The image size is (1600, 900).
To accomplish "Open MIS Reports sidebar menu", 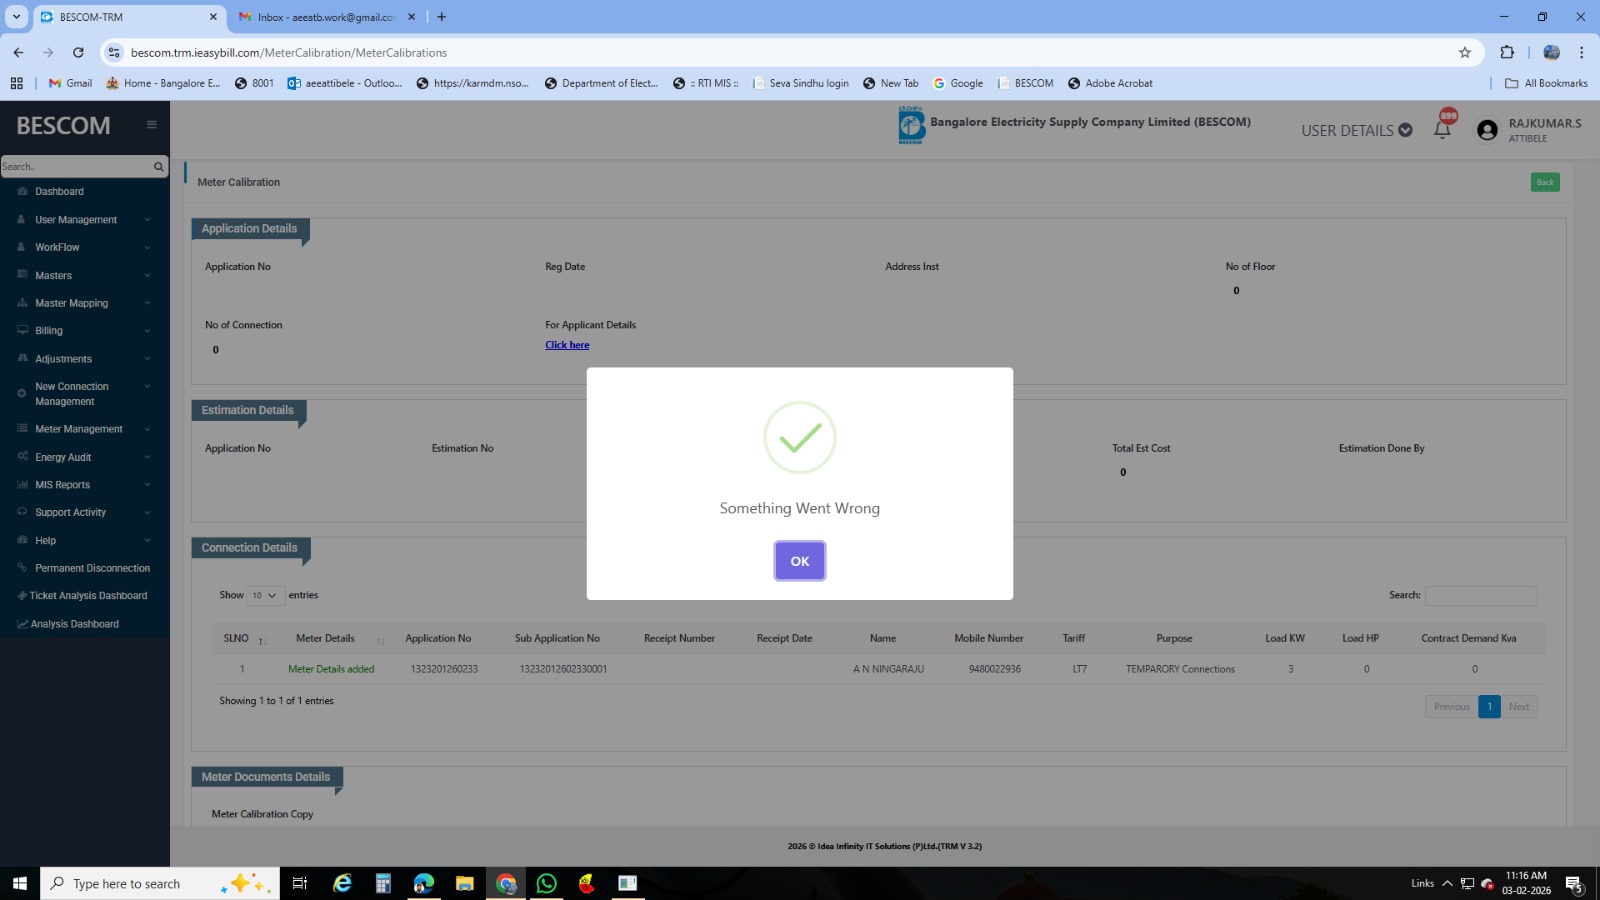I will point(62,485).
